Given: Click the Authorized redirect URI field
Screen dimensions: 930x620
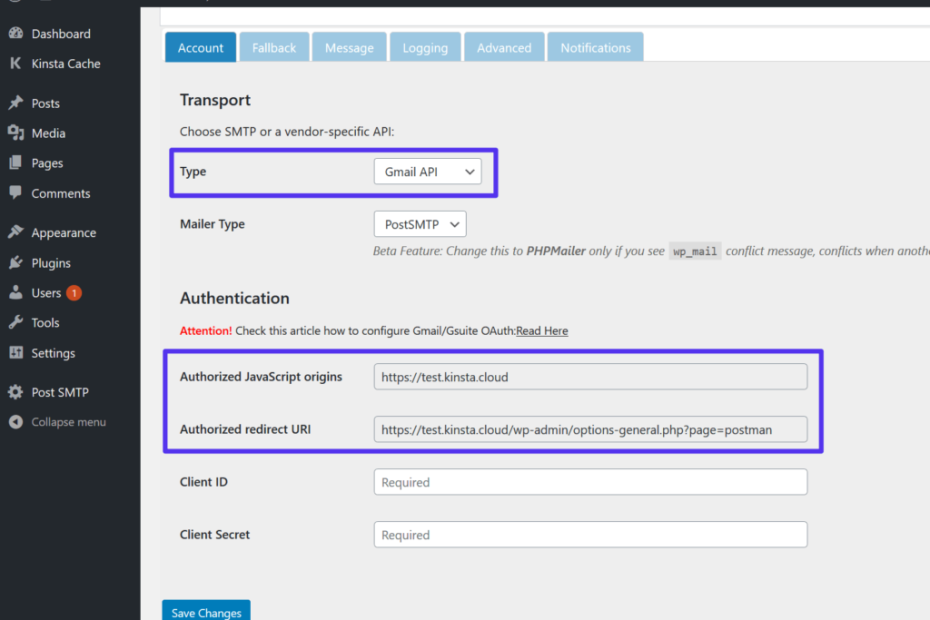Looking at the screenshot, I should click(x=591, y=430).
